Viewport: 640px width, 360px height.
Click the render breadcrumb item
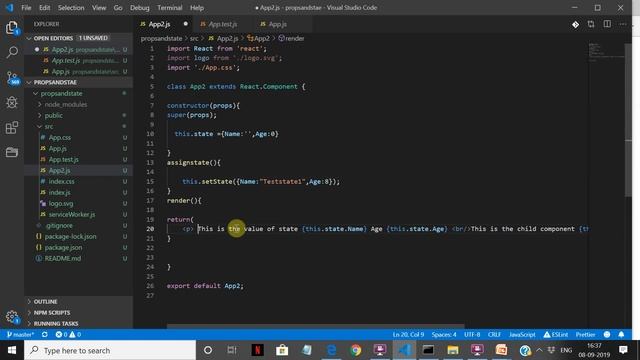coord(291,38)
